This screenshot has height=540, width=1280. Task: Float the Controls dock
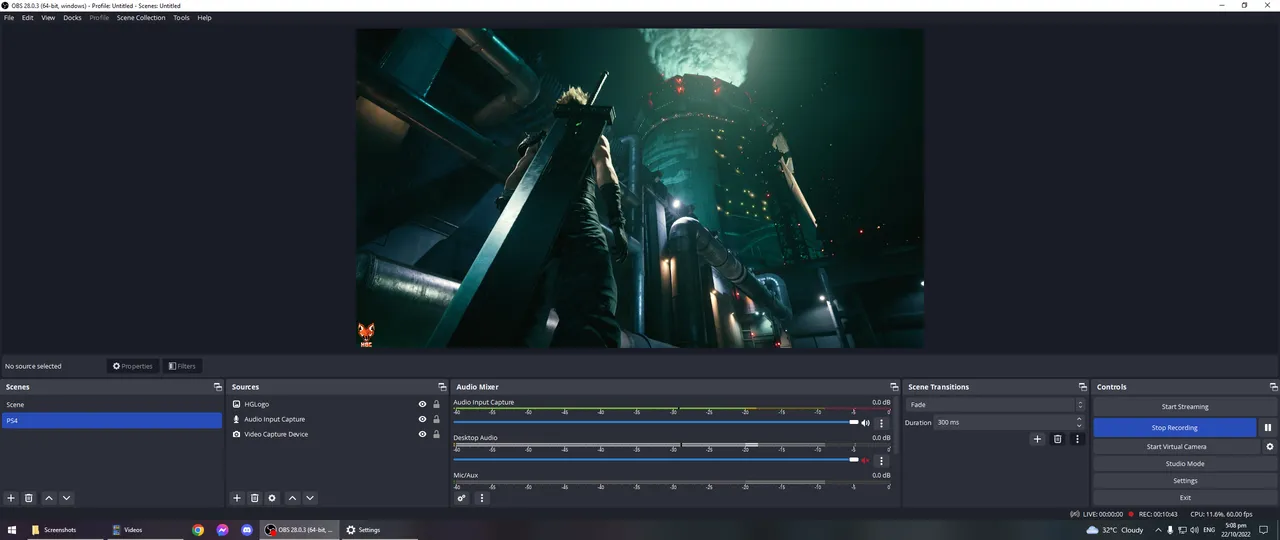[1273, 387]
